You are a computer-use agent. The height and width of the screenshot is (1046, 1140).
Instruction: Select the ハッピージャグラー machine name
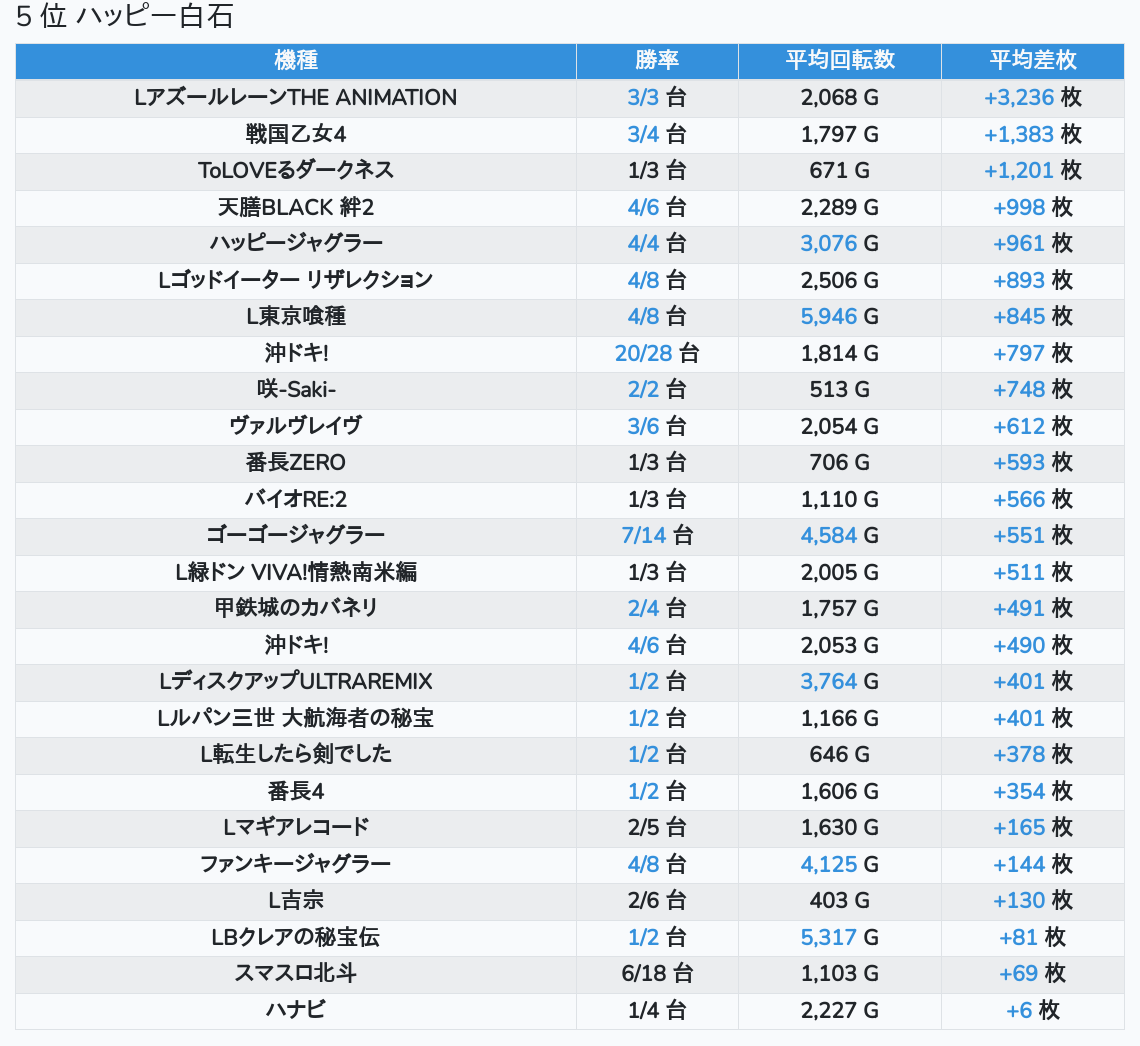tap(296, 244)
